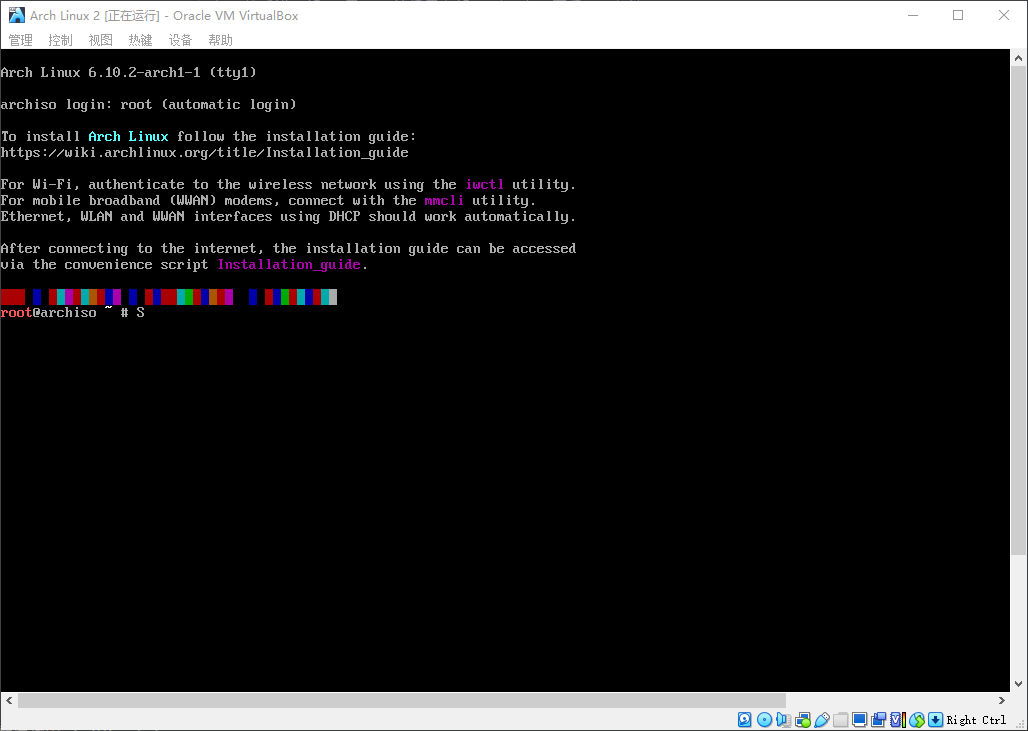1028x731 pixels.
Task: Click the 'Arch Linux 6.10.2-arch1-1 (tty1)' line
Action: pyautogui.click(x=128, y=72)
